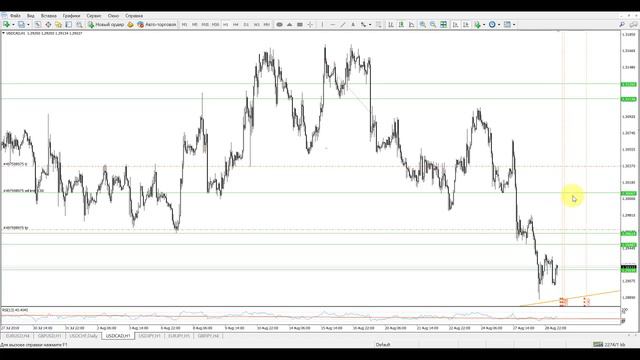Screen dimensions: 640x360
Task: Select the arrows objects tool
Action: (x=363, y=24)
